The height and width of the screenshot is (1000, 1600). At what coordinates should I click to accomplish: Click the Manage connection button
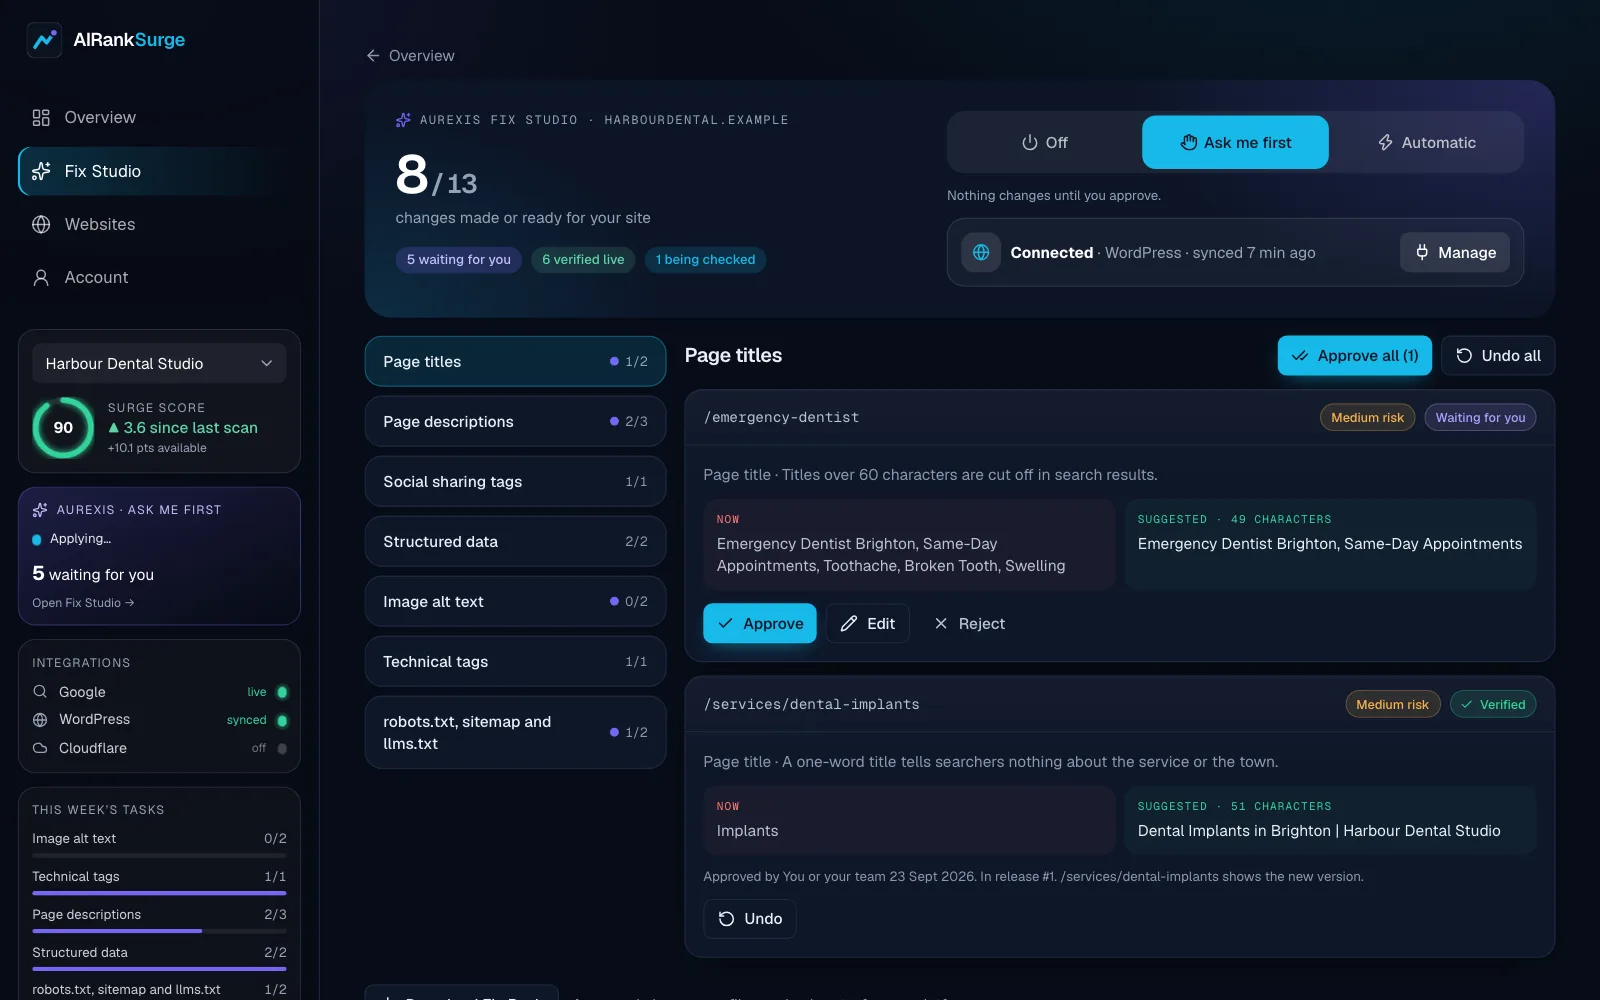tap(1455, 253)
